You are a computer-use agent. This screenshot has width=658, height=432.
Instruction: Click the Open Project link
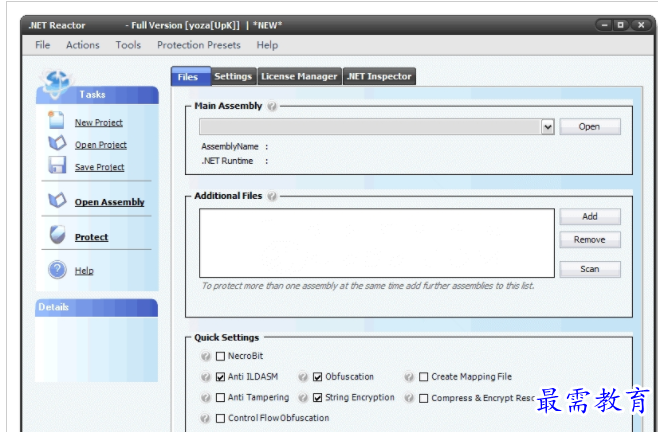101,145
